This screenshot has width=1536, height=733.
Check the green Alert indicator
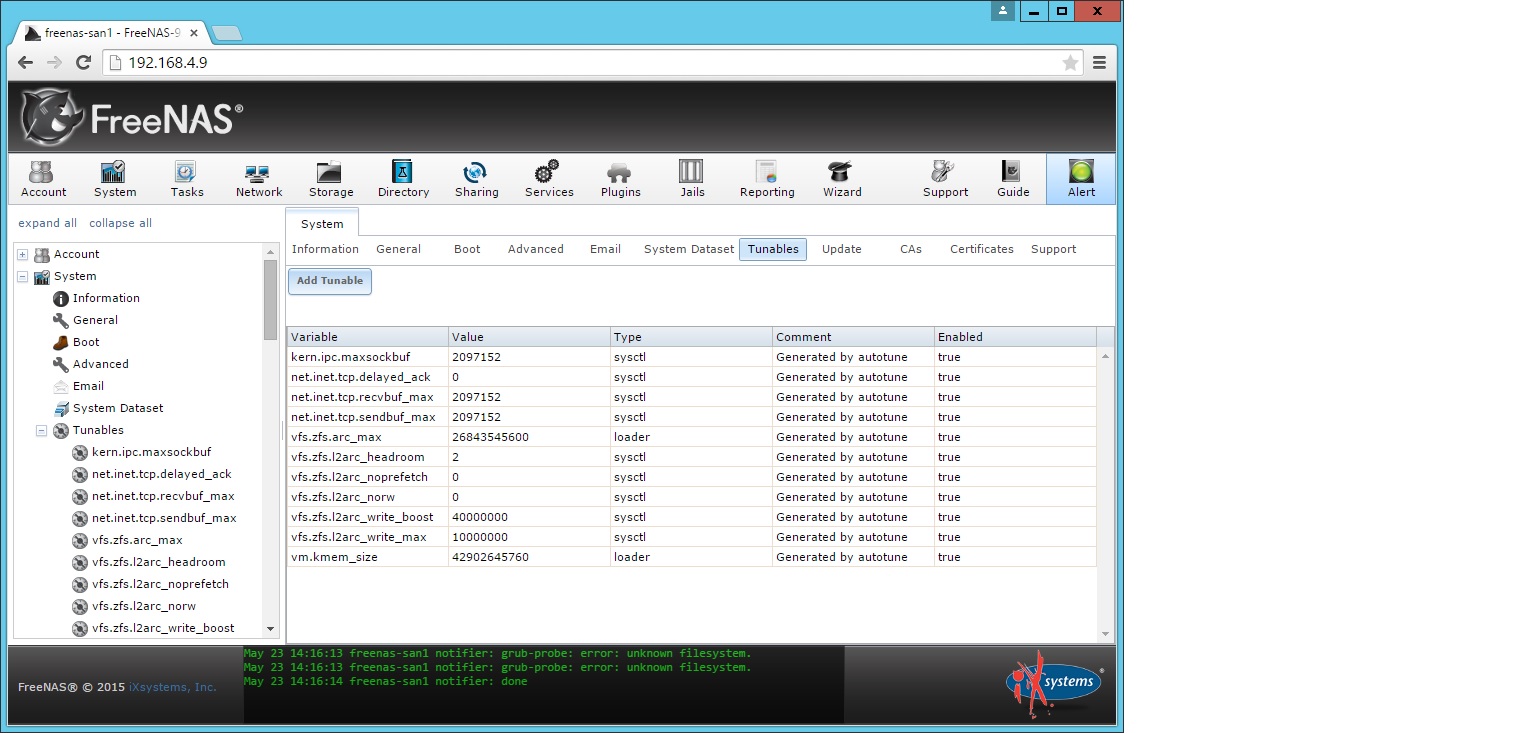pos(1081,179)
